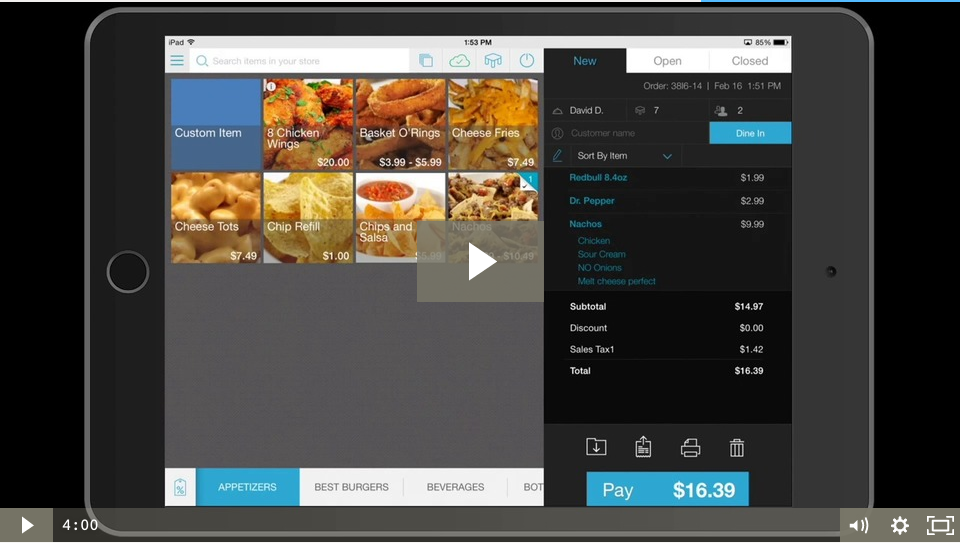Click the NO Onions modifier
Screen dimensions: 960x543
pyautogui.click(x=599, y=268)
